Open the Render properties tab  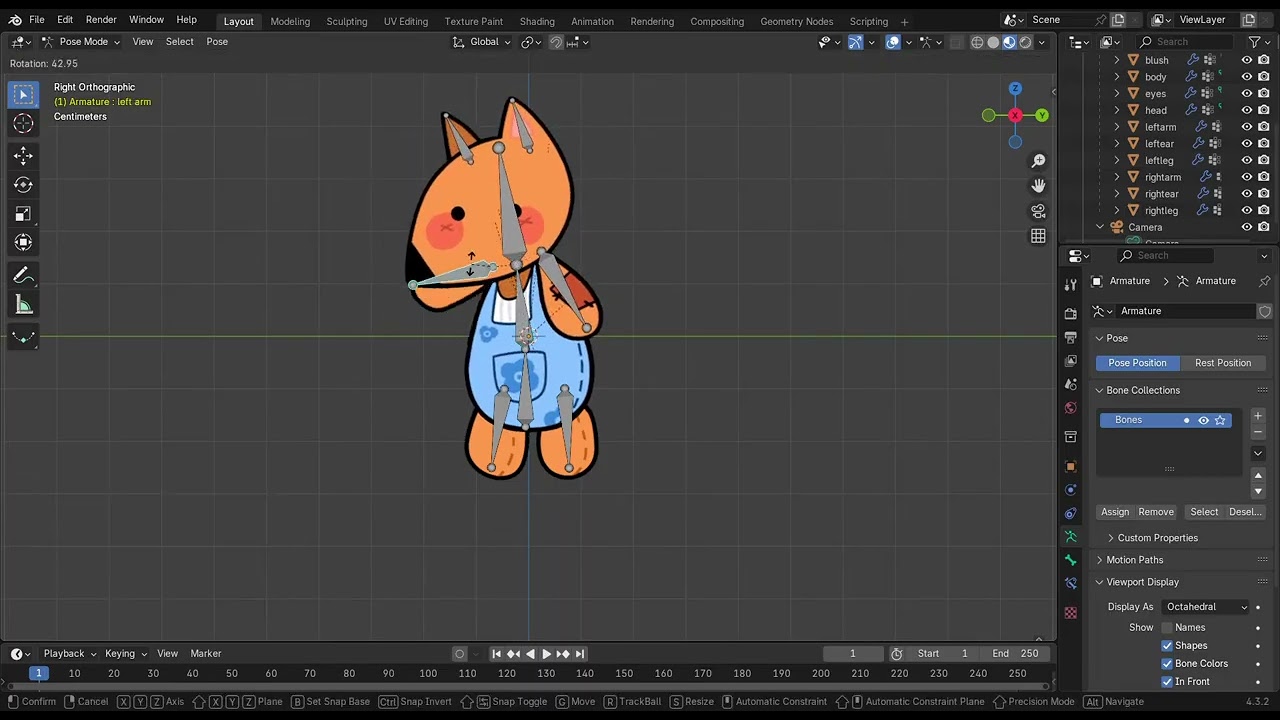tap(1071, 313)
